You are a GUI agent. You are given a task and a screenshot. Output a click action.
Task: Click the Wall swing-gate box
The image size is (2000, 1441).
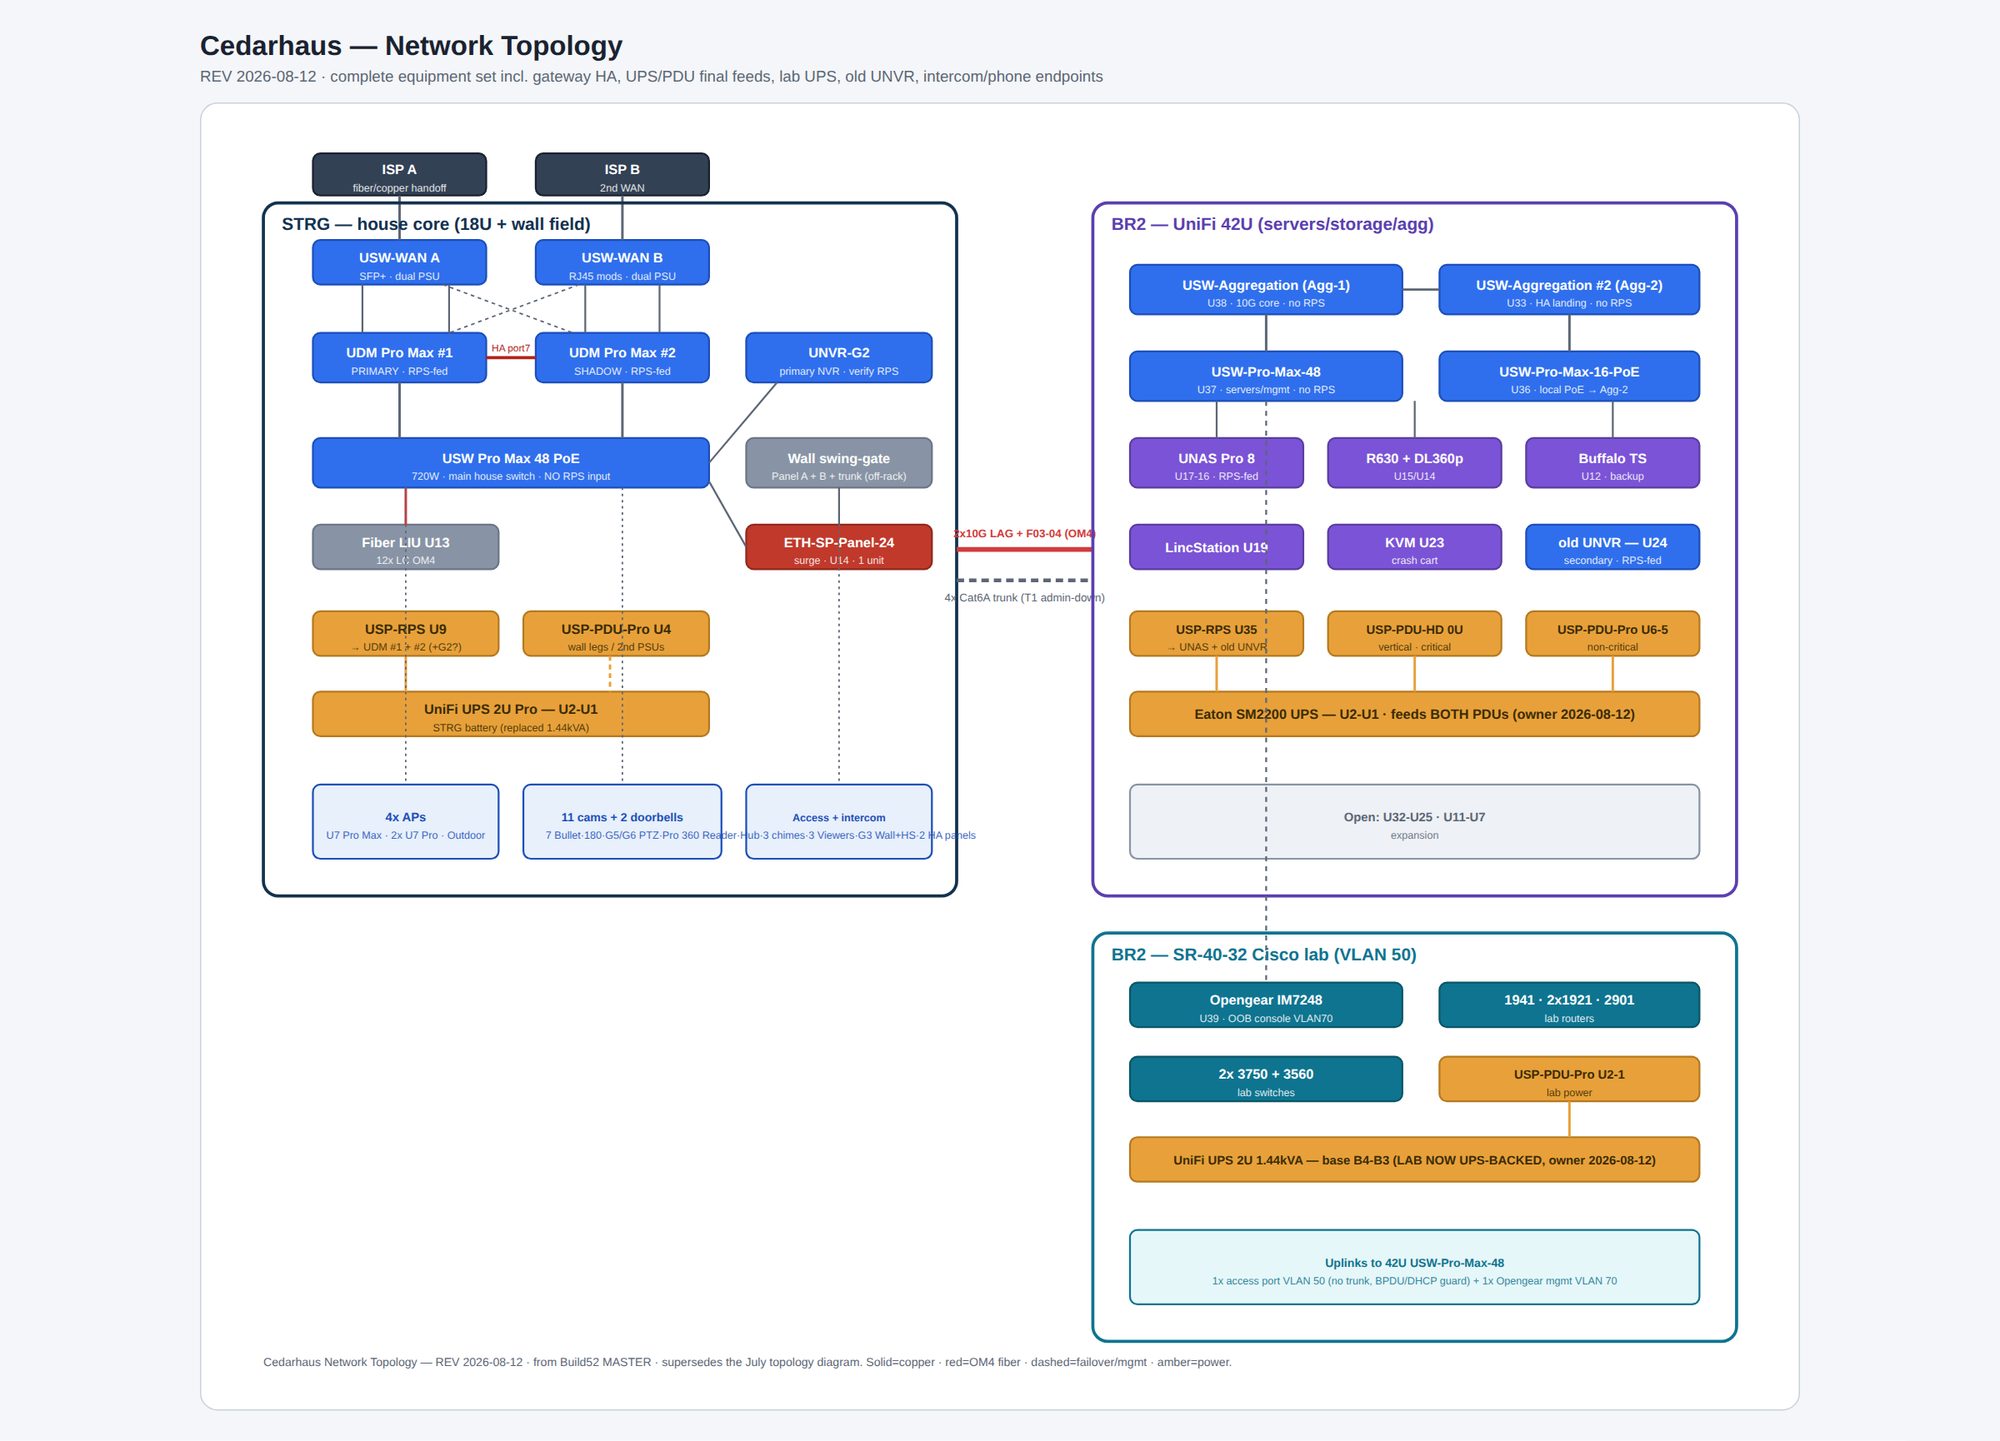tap(839, 463)
